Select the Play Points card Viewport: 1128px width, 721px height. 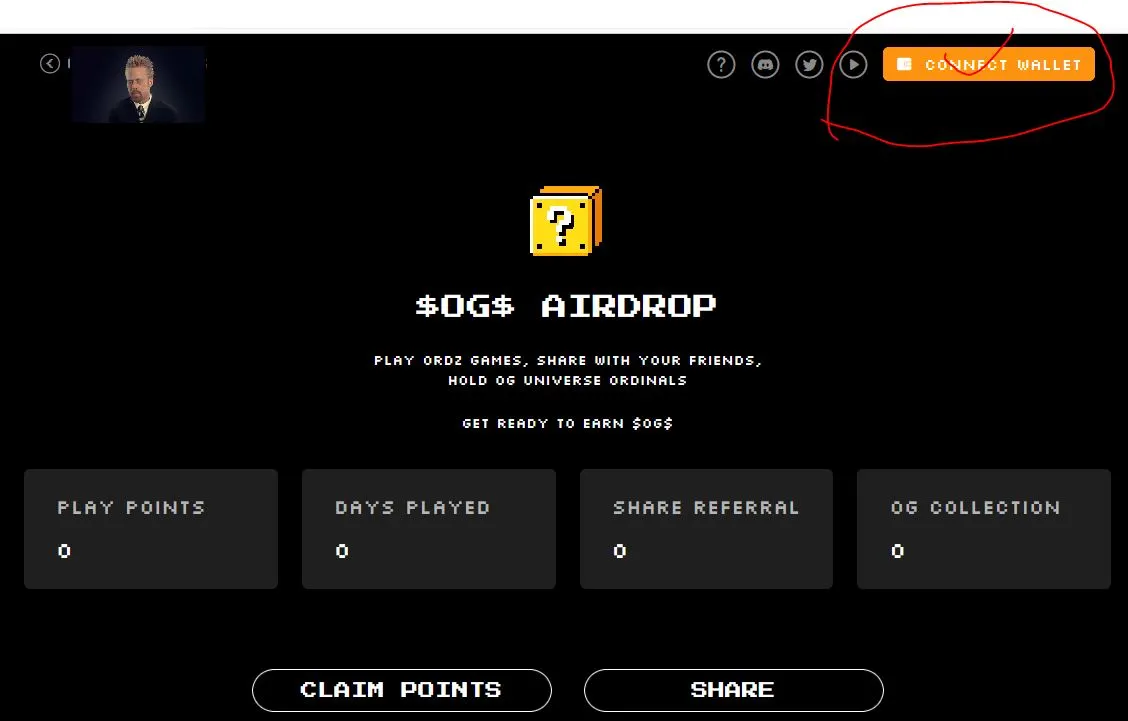click(151, 529)
